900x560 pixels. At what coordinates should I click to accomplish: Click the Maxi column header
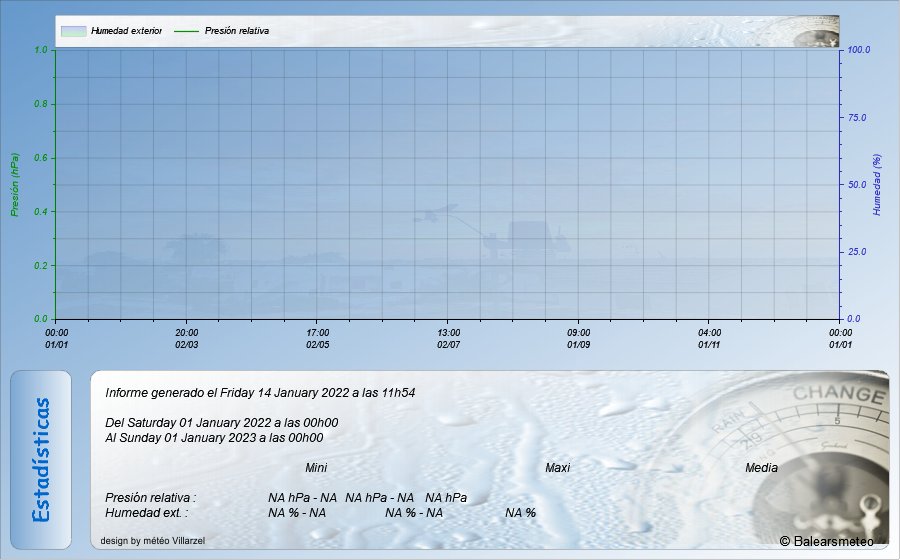(x=557, y=468)
